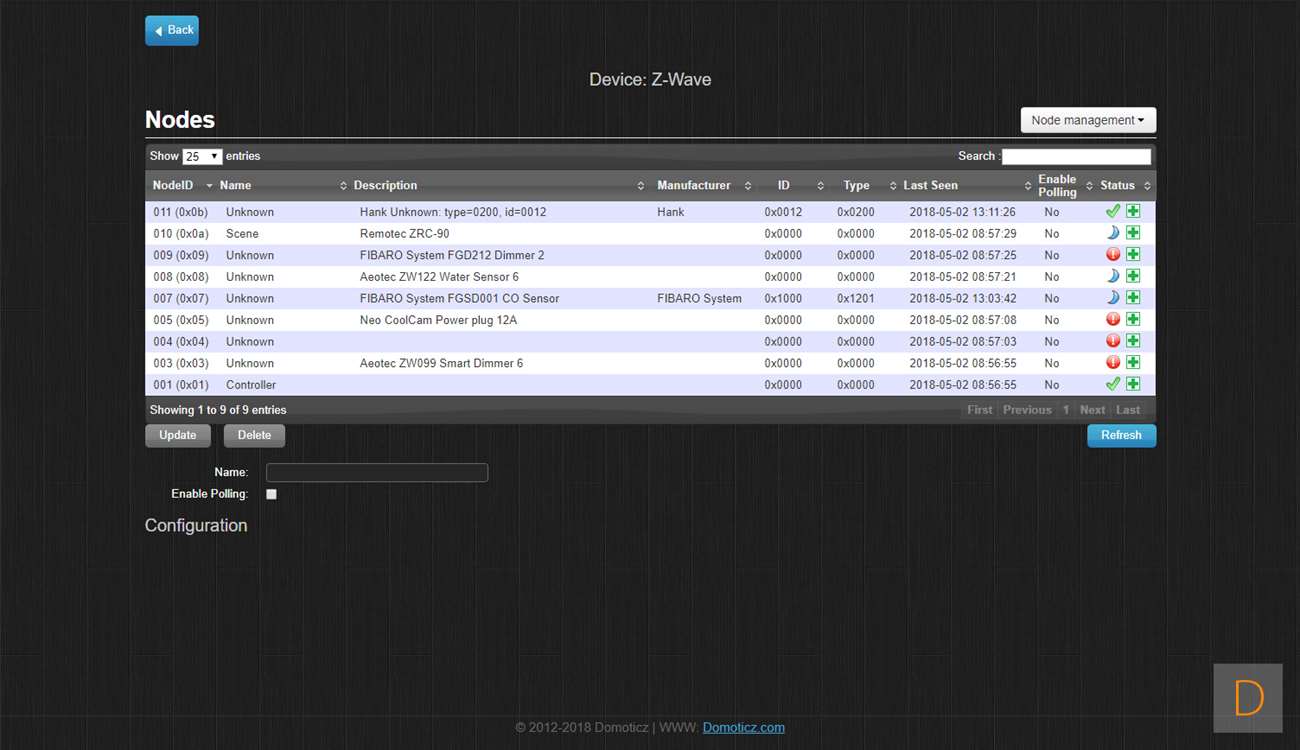Viewport: 1300px width, 750px height.
Task: Toggle the Enable Polling checkbox
Action: tap(271, 494)
